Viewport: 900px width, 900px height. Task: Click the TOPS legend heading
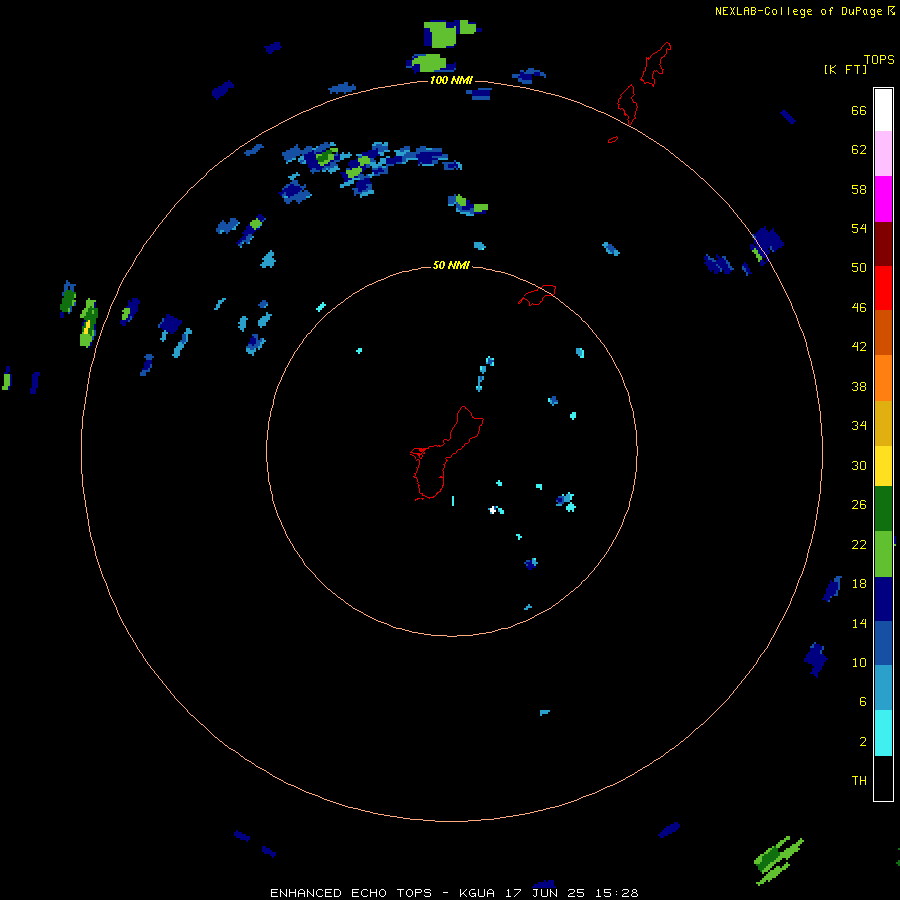879,59
